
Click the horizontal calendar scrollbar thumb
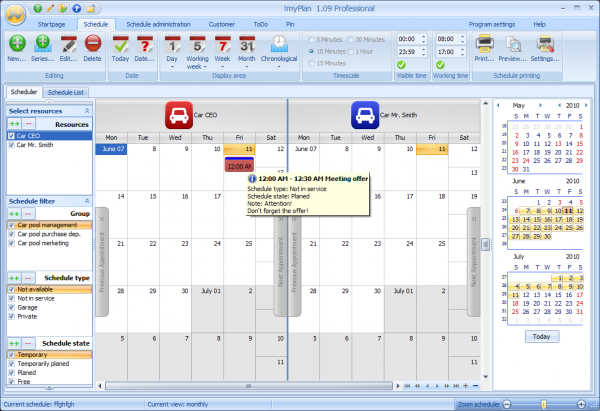pos(249,386)
